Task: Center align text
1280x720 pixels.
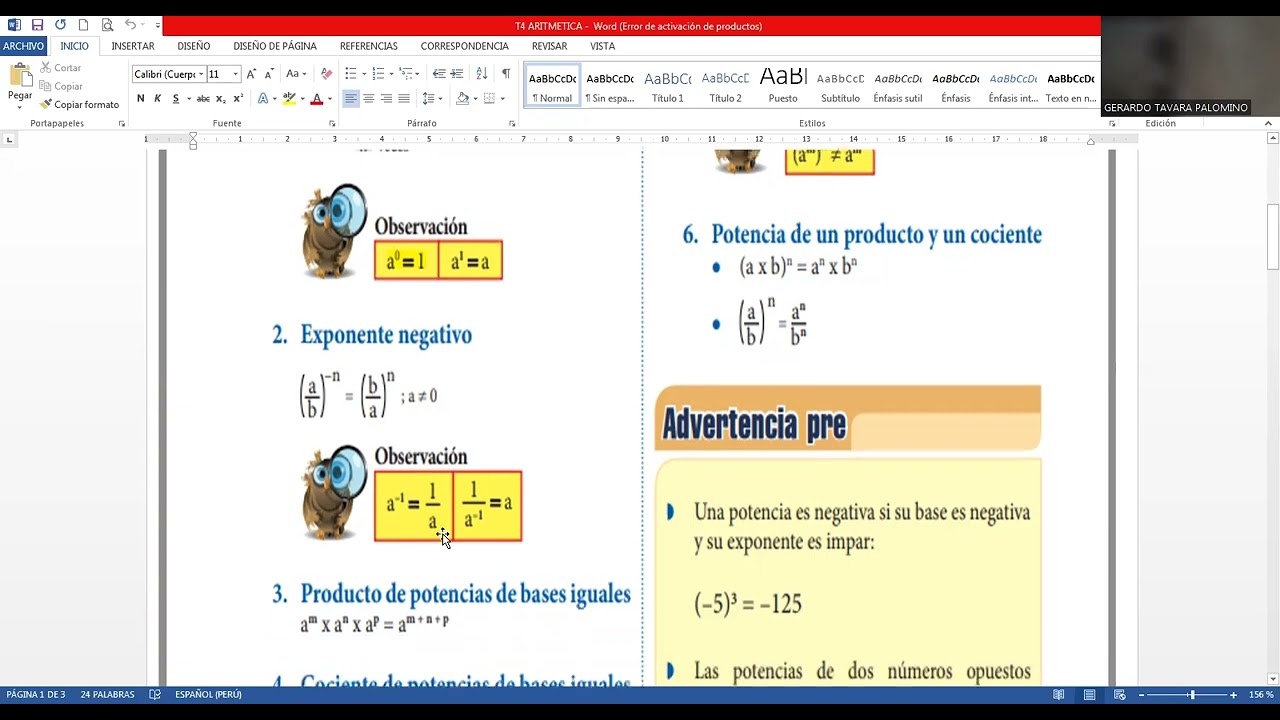Action: [x=369, y=98]
